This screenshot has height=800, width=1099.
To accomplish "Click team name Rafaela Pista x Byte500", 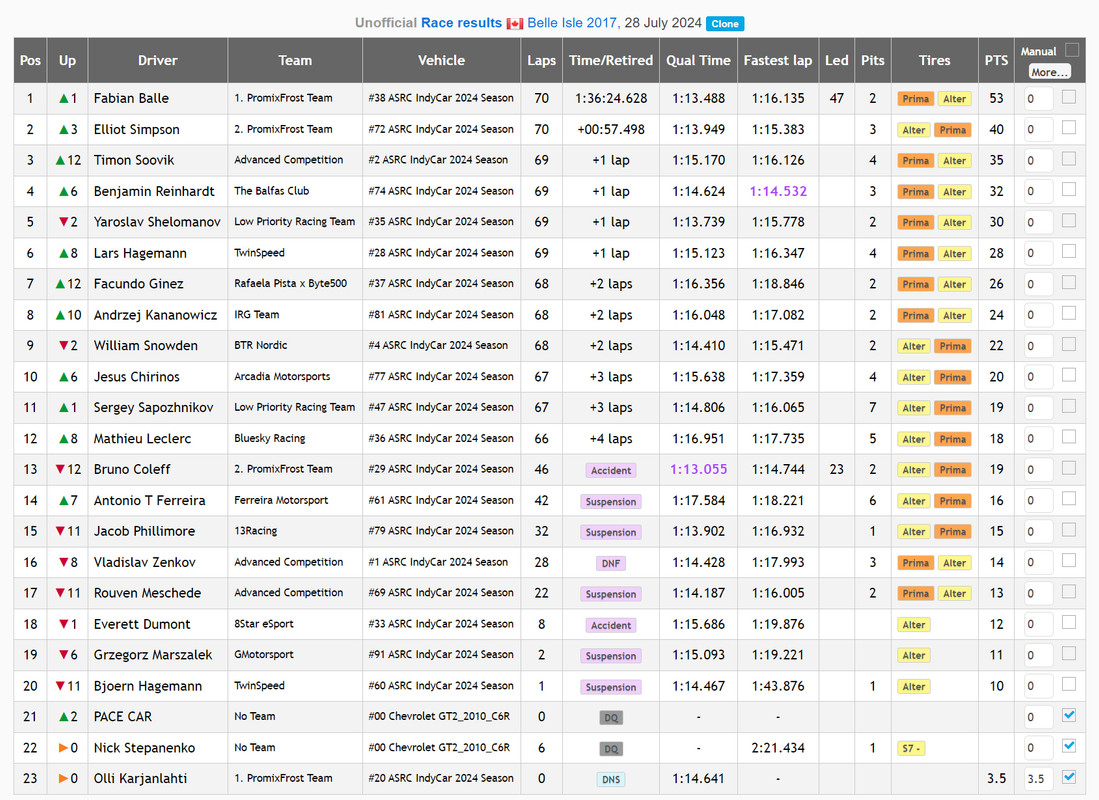I will 290,283.
